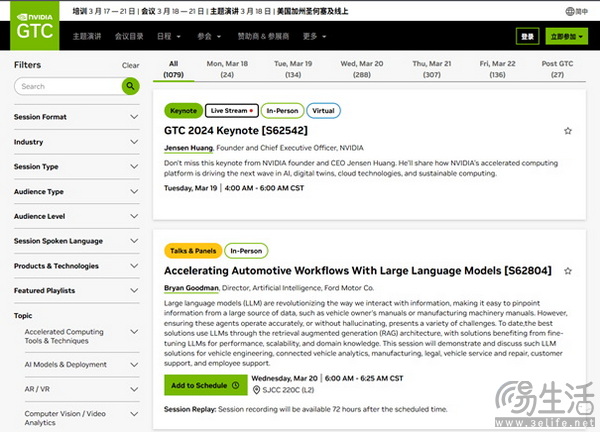Expand Computer Vision / Video Analytics topic
600x432 pixels.
tap(82, 418)
